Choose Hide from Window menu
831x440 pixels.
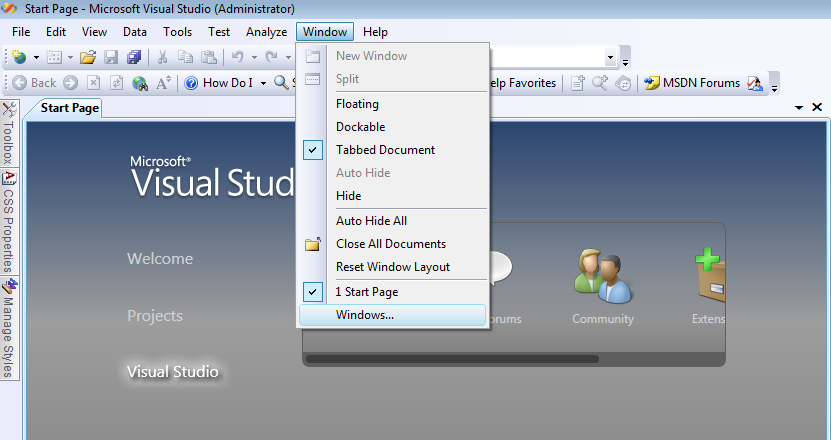[x=393, y=196]
